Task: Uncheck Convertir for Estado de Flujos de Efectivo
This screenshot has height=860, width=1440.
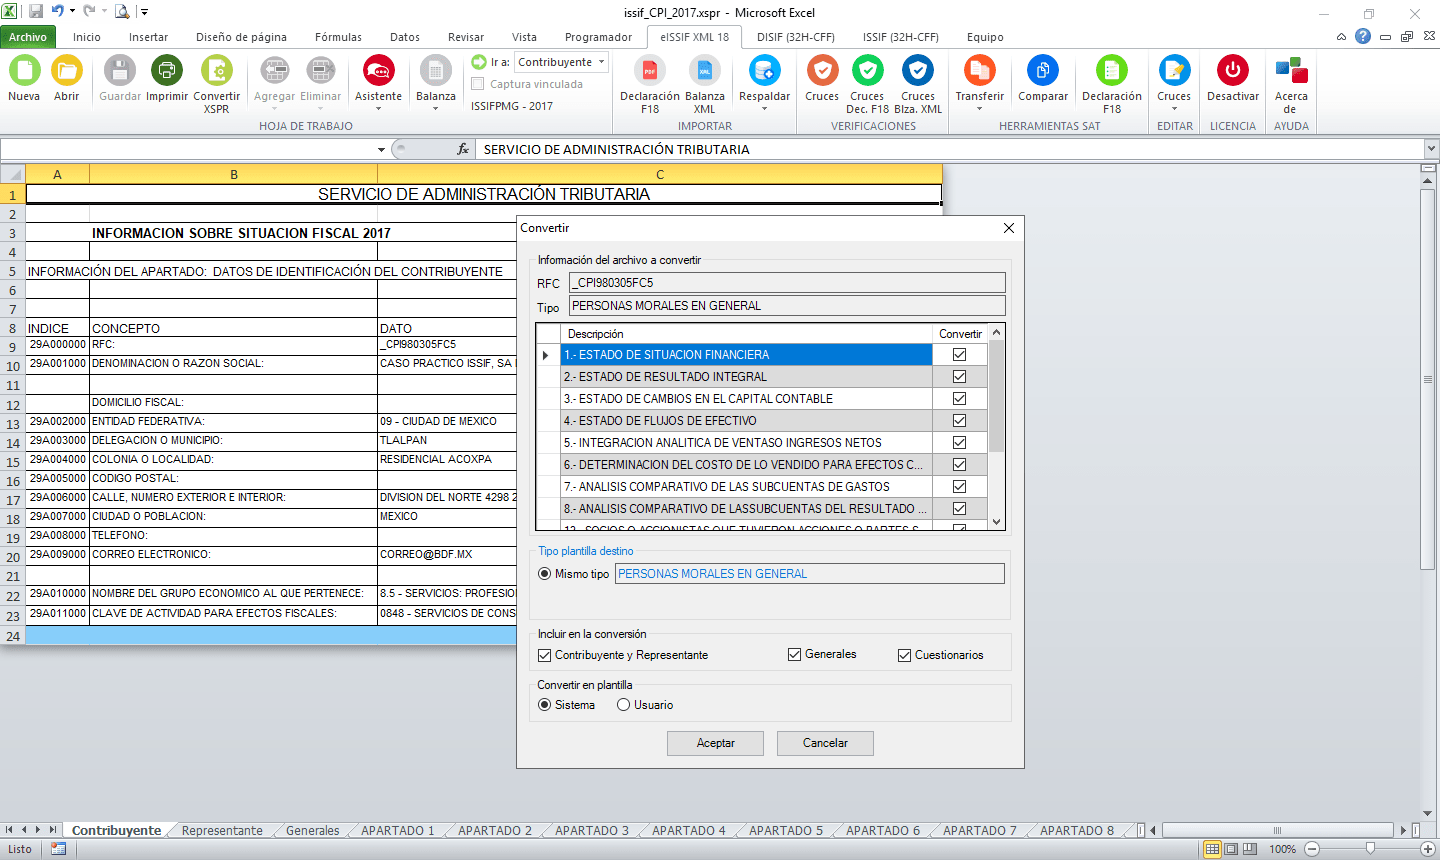Action: tap(959, 421)
